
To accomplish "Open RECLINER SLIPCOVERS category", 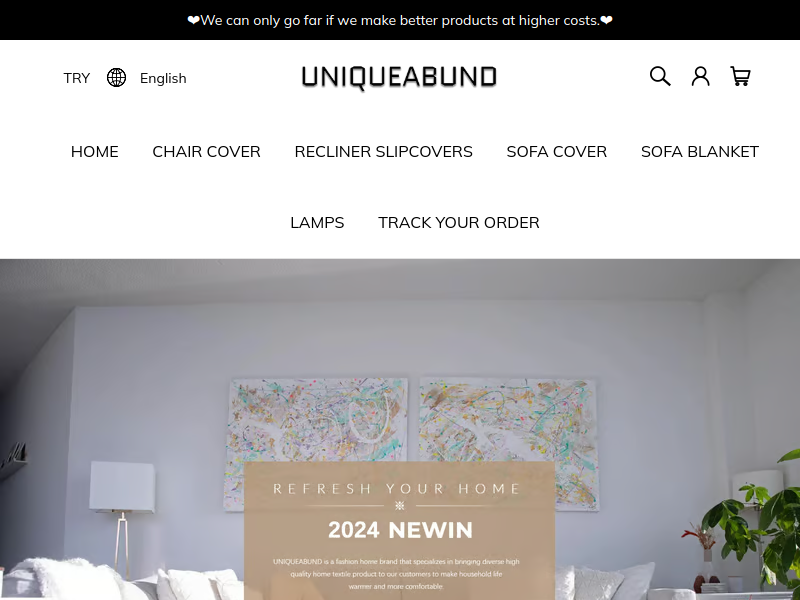I will (383, 152).
